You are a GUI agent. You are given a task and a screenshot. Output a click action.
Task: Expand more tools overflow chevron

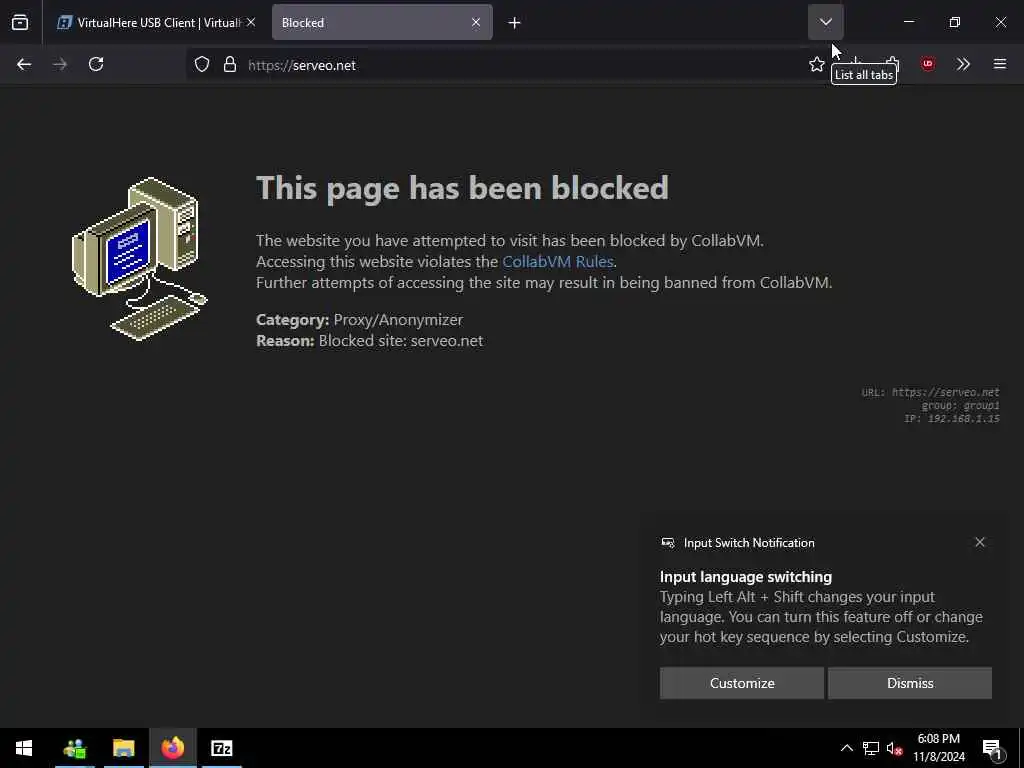pyautogui.click(x=963, y=64)
